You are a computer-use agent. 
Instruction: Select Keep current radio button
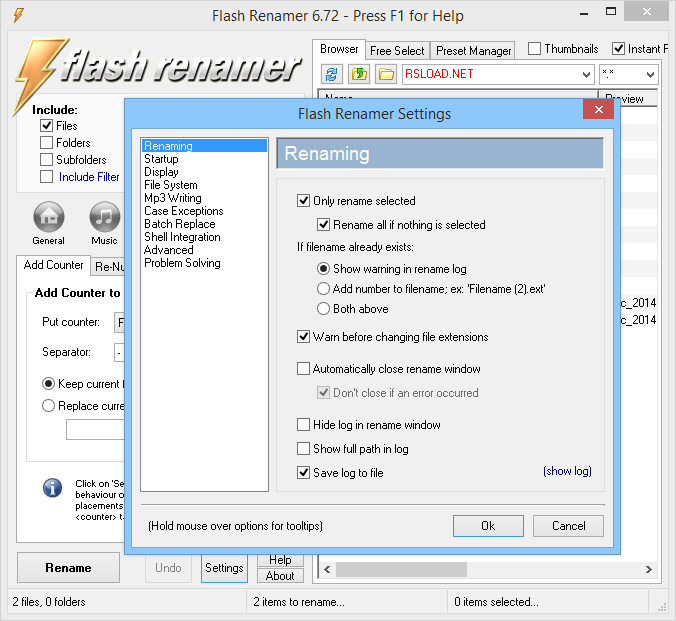coord(48,383)
